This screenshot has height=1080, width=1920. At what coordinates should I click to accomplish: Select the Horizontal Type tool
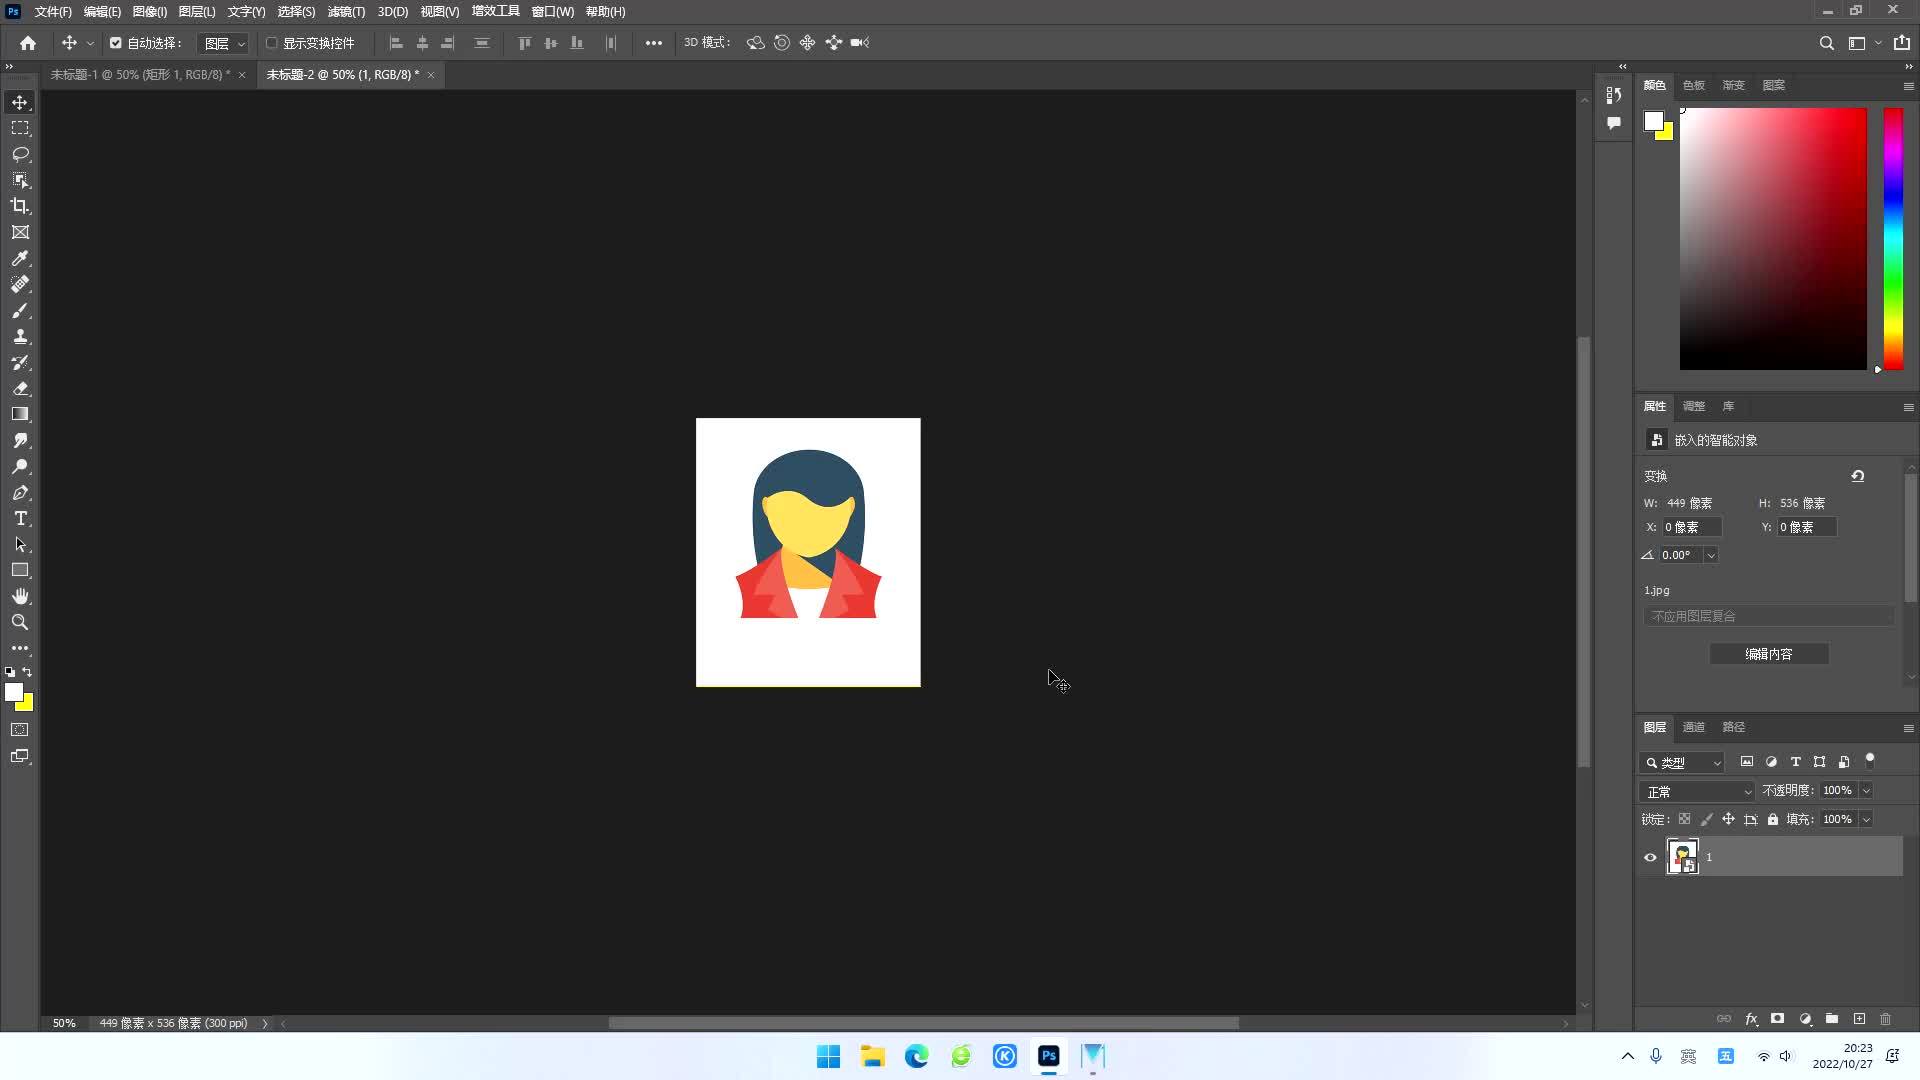[x=20, y=518]
